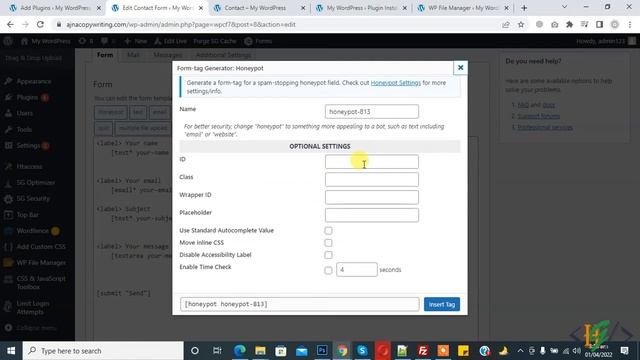Enable Use Standard Autocomplete Value checkbox
The height and width of the screenshot is (360, 640).
[x=328, y=231]
